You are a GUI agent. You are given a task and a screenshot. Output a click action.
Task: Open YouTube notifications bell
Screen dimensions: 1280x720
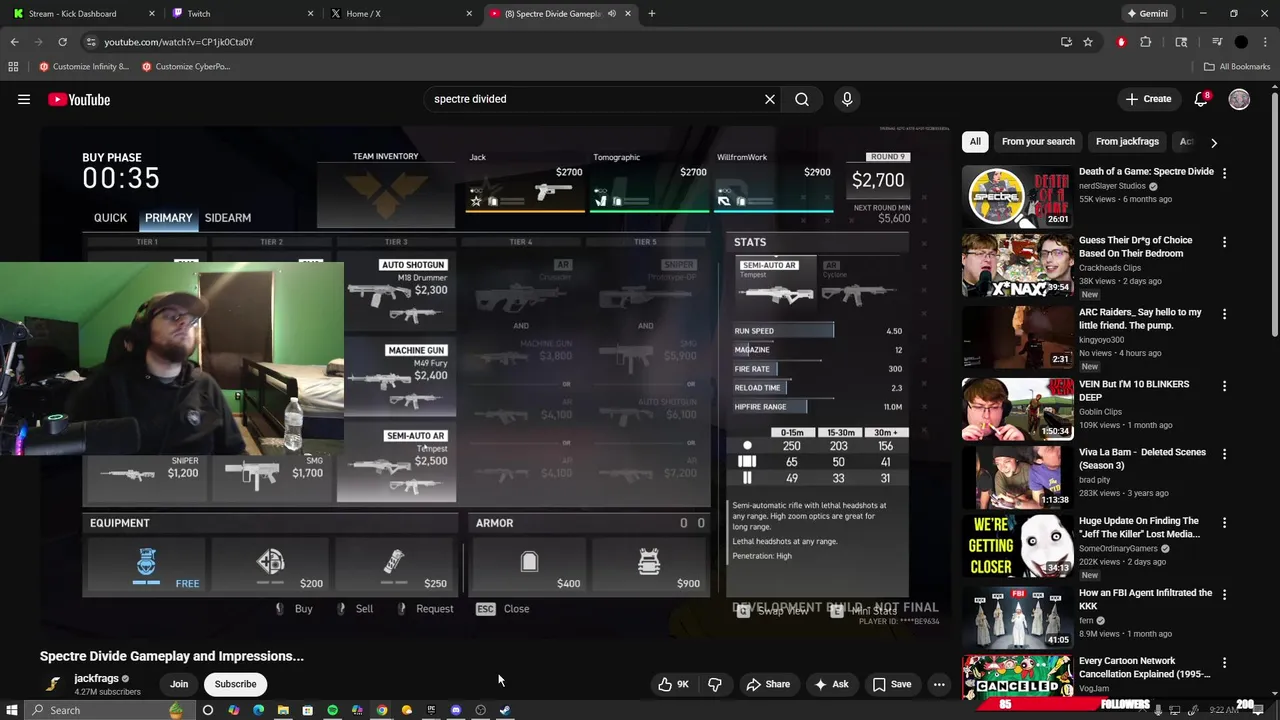(1202, 99)
